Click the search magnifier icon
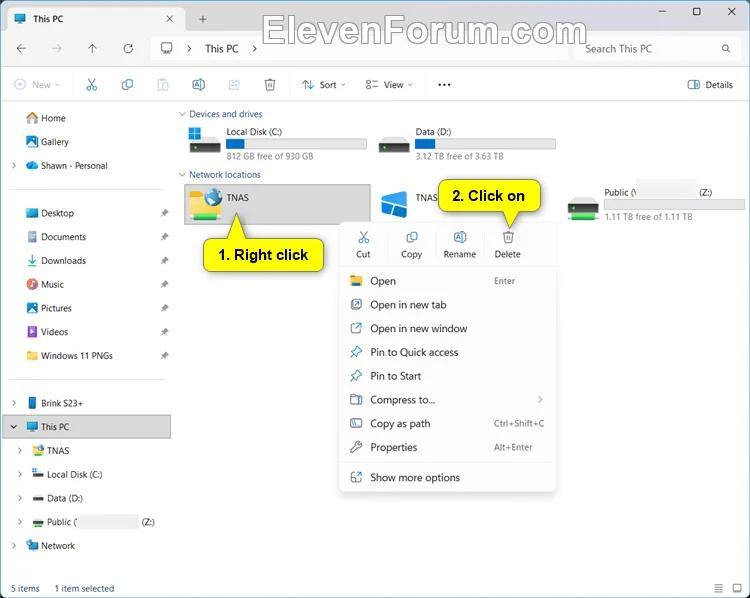Viewport: 750px width, 598px height. 726,48
